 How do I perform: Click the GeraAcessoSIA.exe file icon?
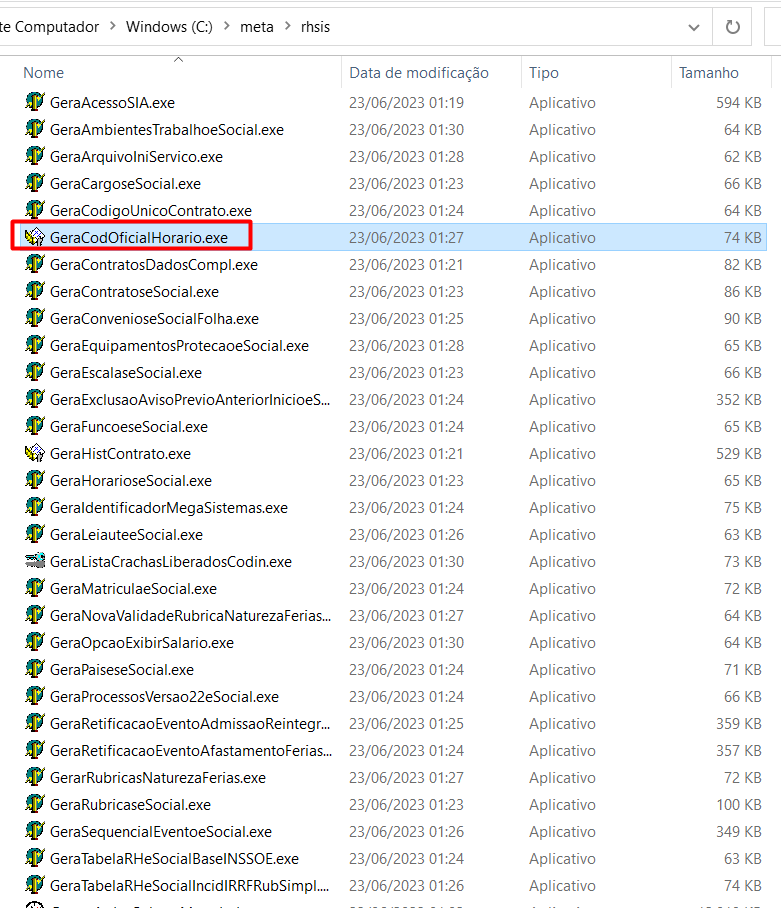point(35,102)
